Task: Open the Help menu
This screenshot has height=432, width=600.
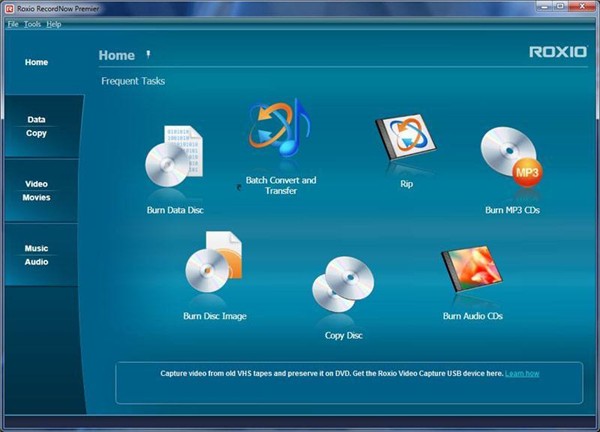Action: click(54, 24)
